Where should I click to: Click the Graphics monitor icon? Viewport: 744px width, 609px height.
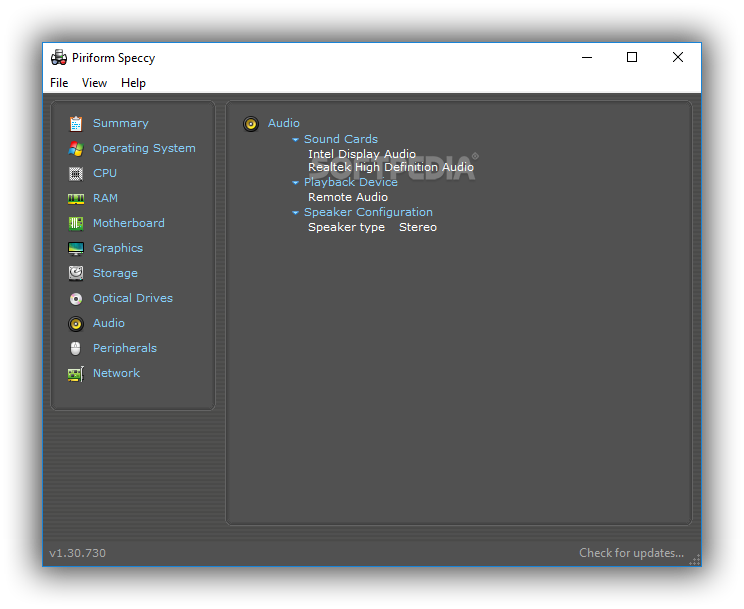[76, 248]
